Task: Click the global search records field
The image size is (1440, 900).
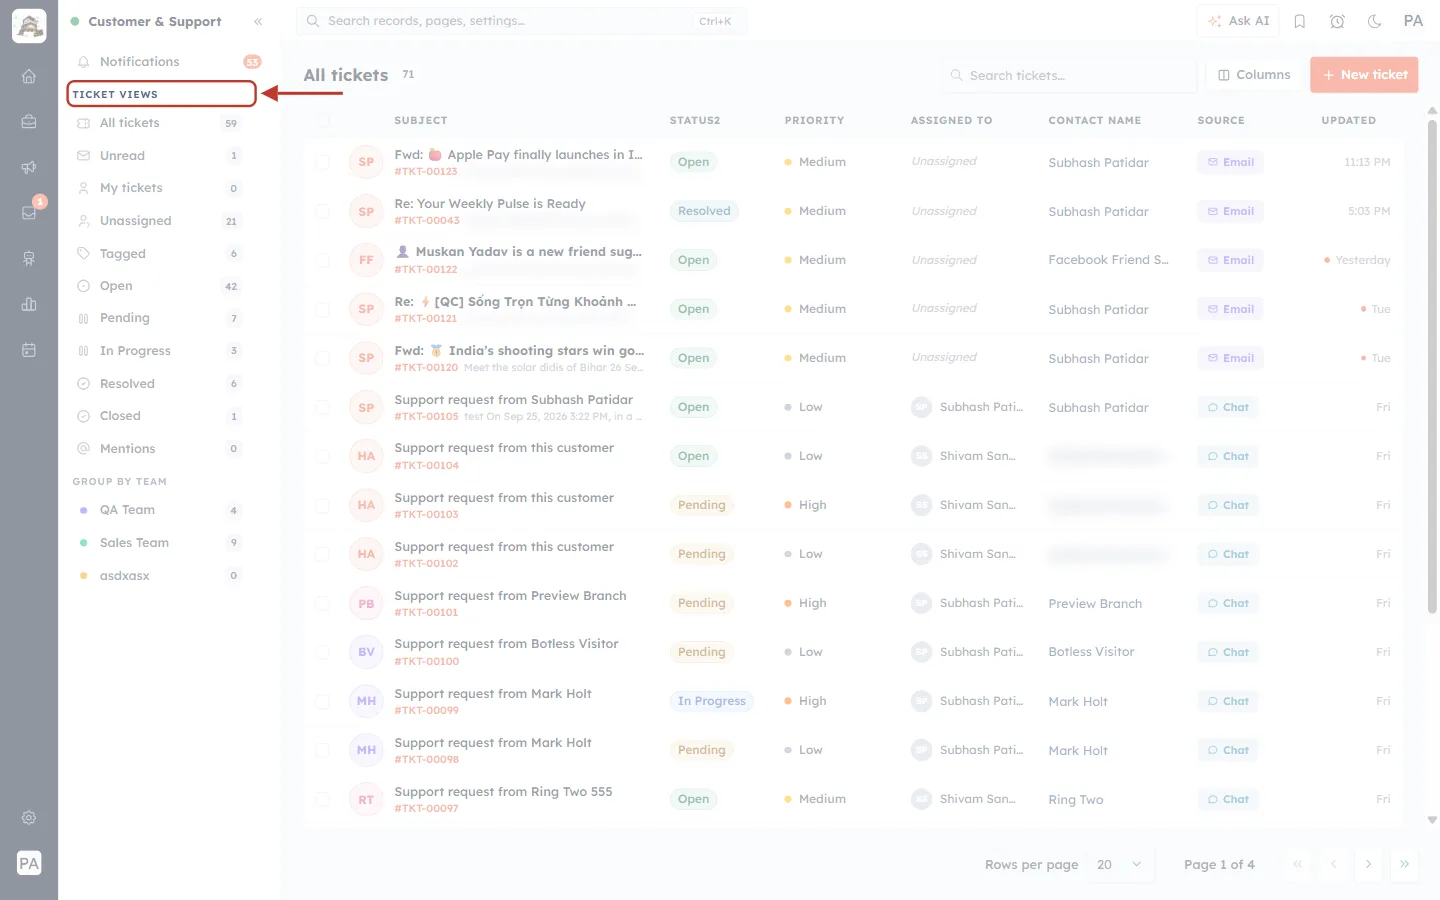Action: point(521,21)
